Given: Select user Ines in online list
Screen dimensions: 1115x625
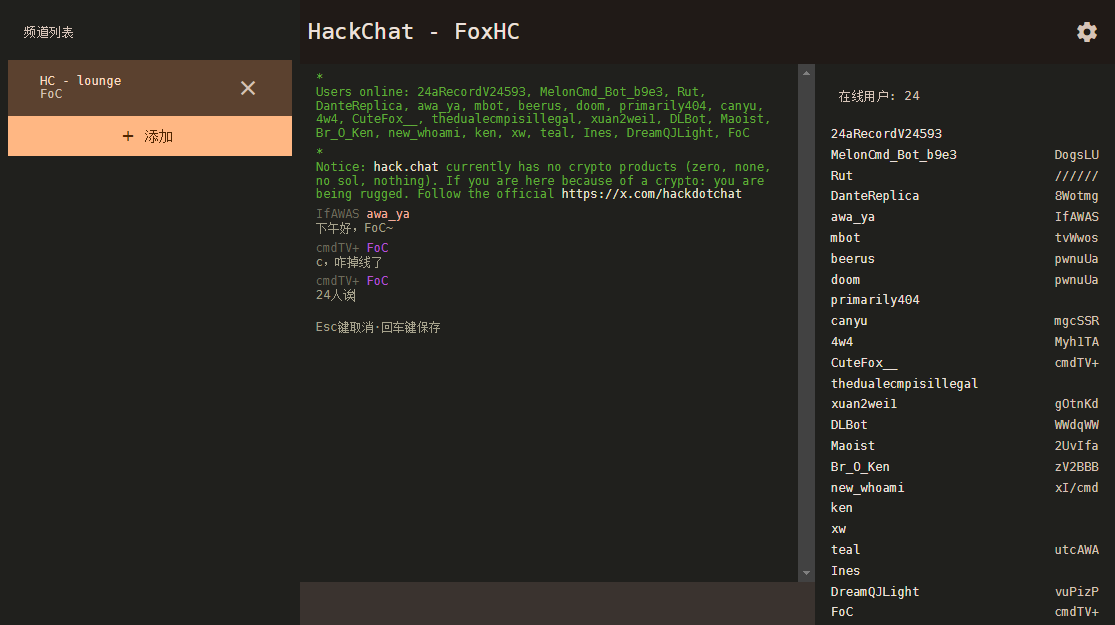Looking at the screenshot, I should (x=845, y=571).
